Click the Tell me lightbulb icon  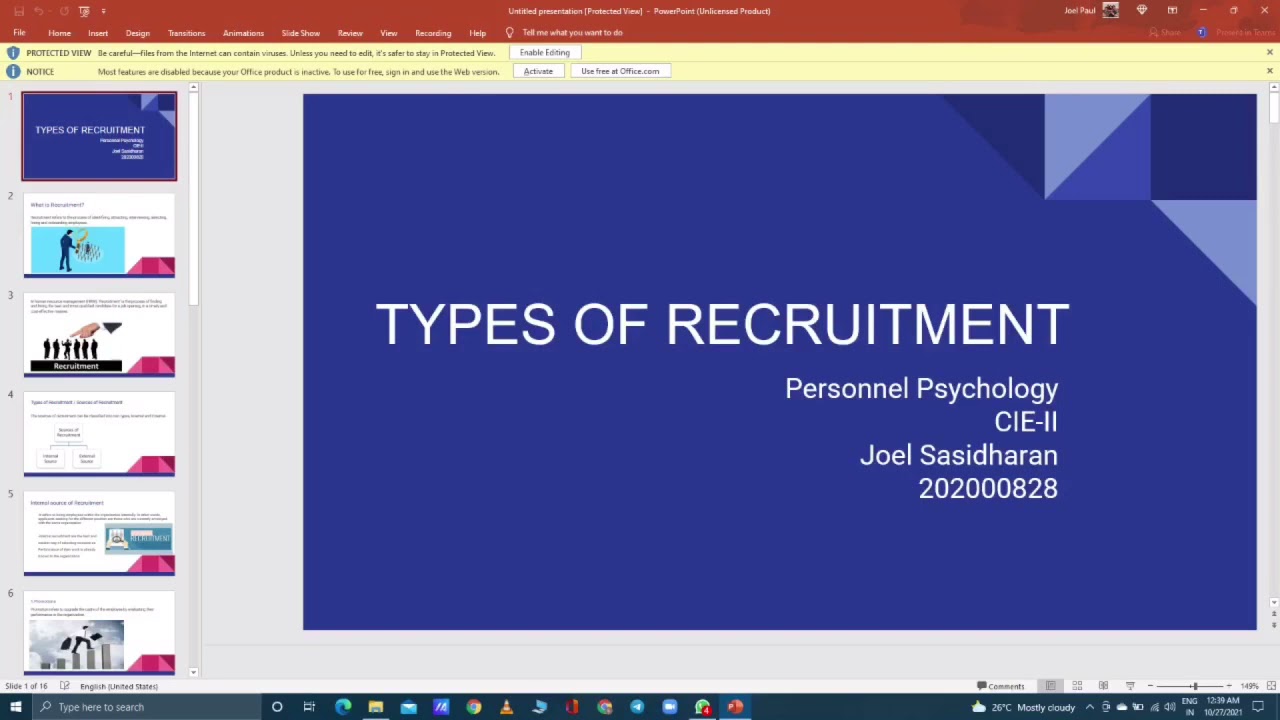(509, 33)
